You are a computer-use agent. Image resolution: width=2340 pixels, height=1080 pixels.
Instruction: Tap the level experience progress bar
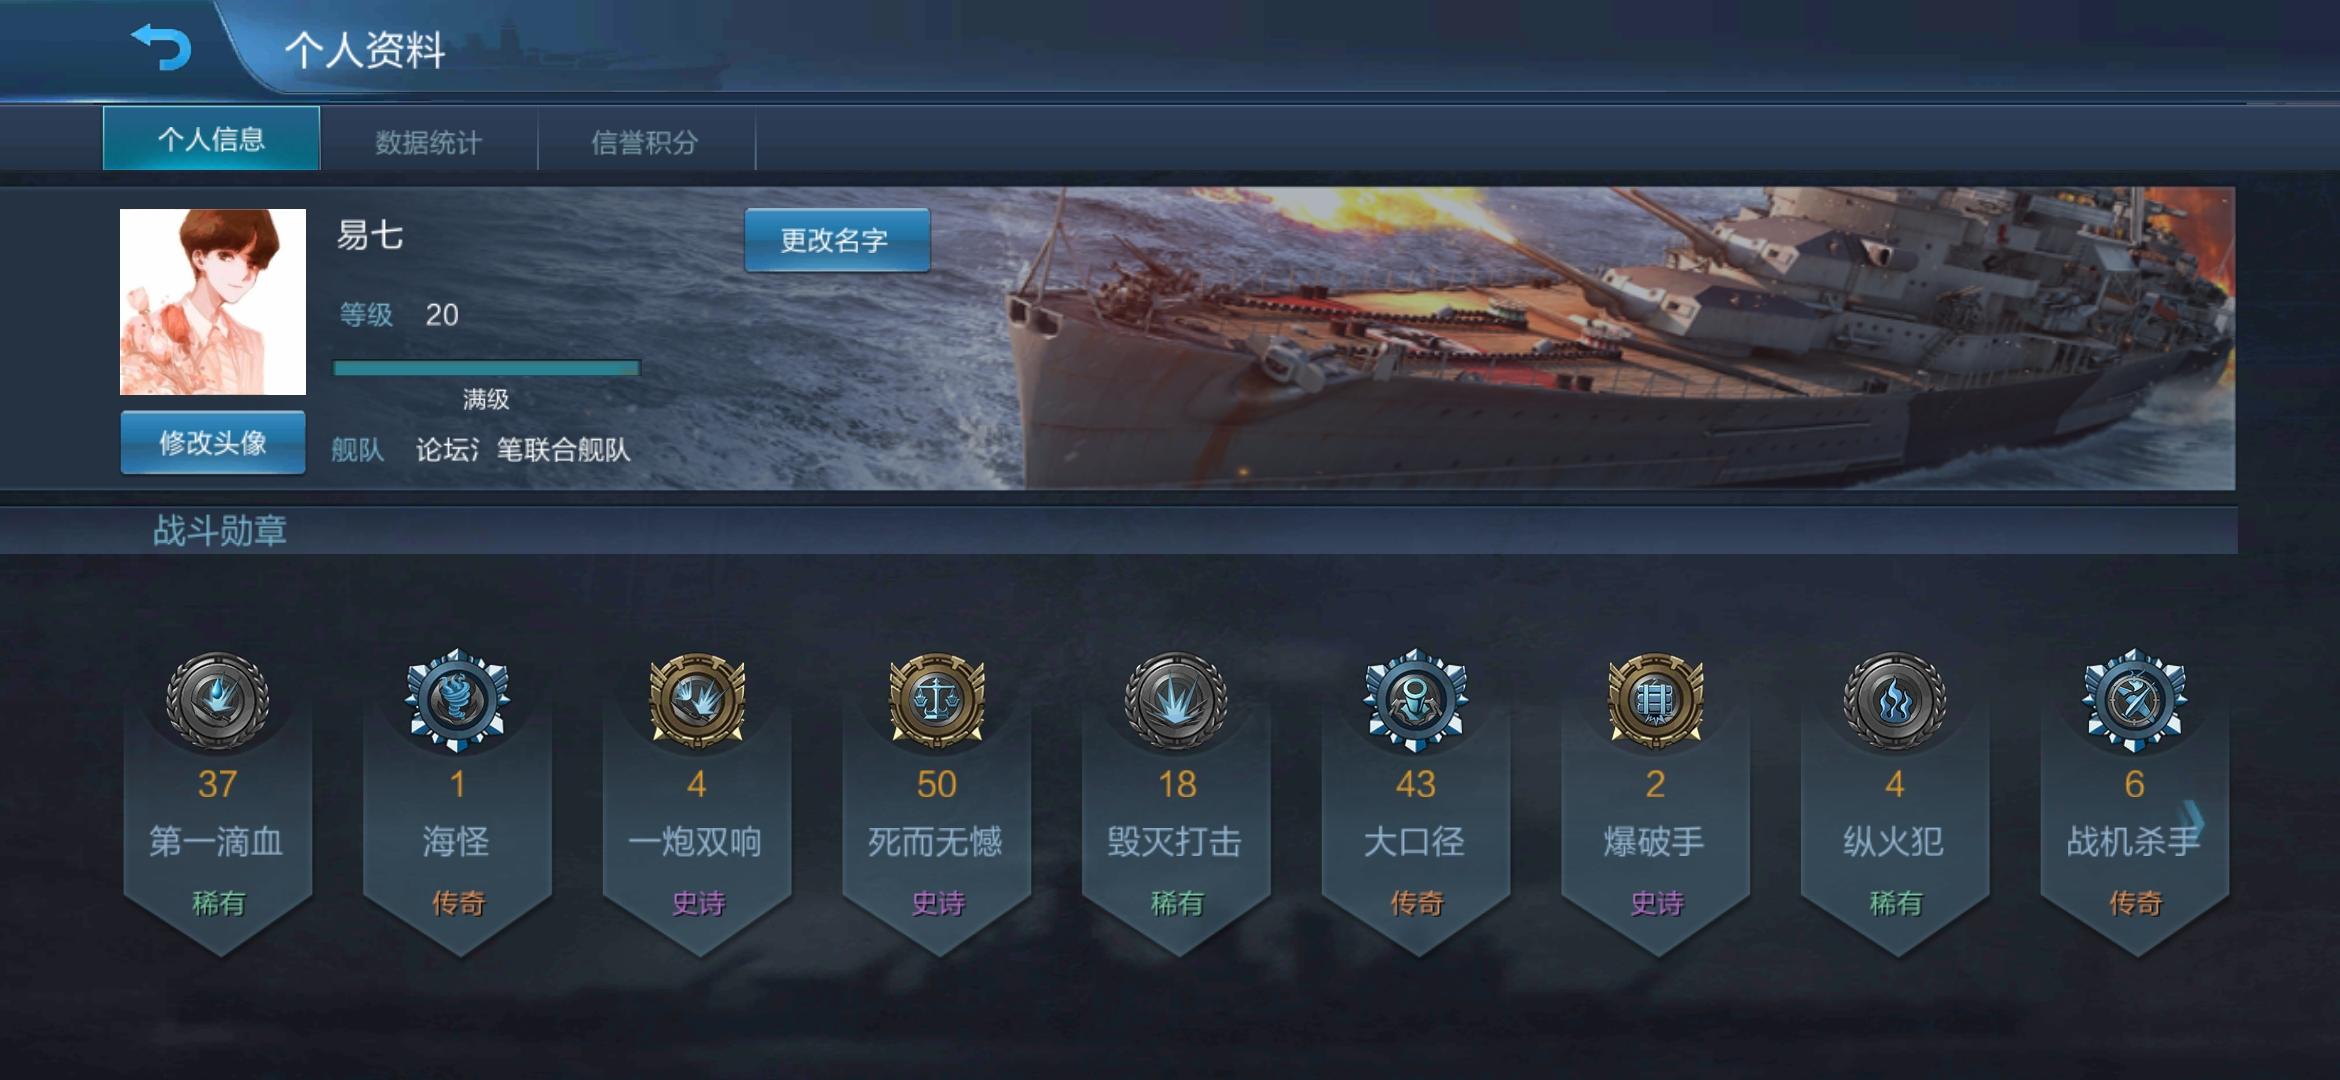pyautogui.click(x=486, y=368)
